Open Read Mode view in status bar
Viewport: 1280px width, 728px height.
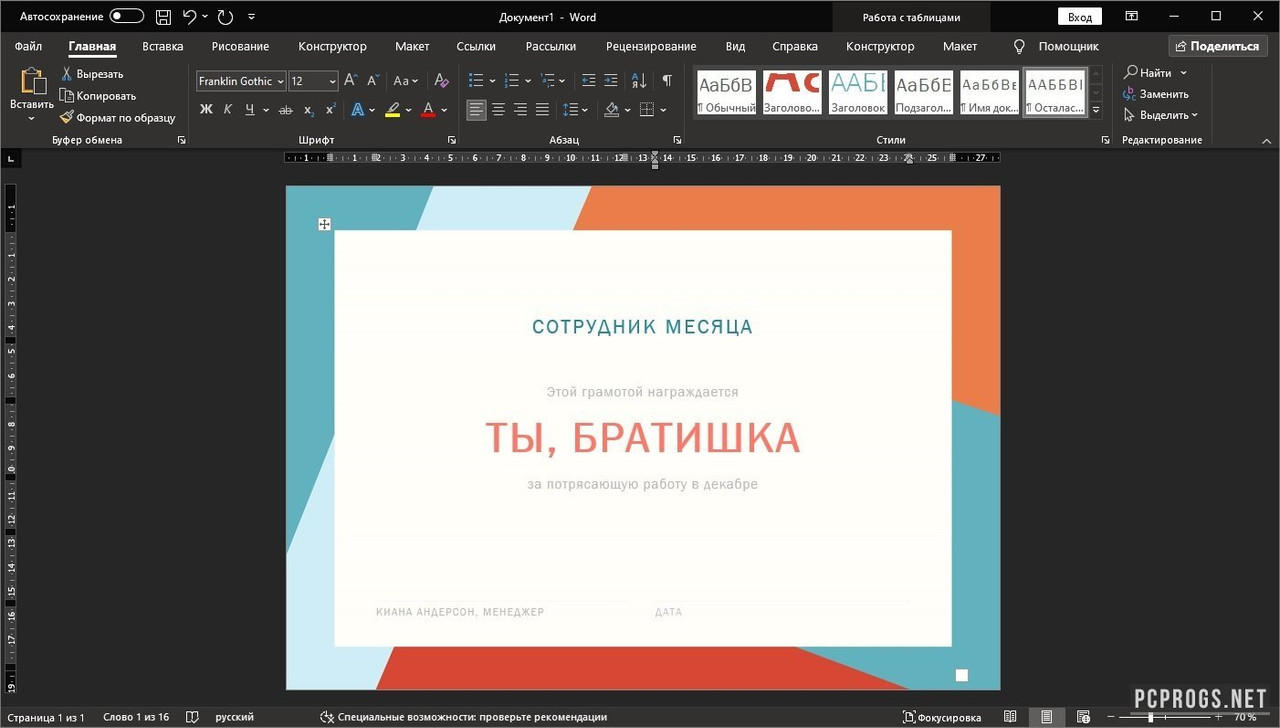pos(1011,717)
